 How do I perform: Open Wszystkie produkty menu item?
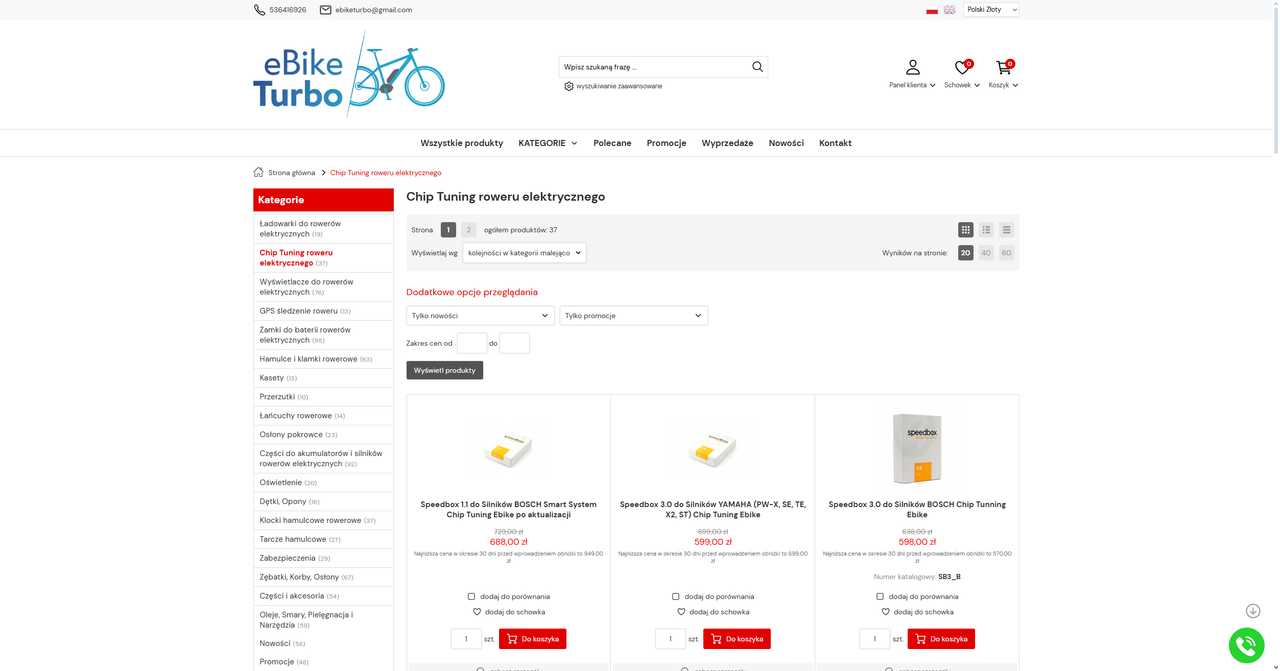462,143
